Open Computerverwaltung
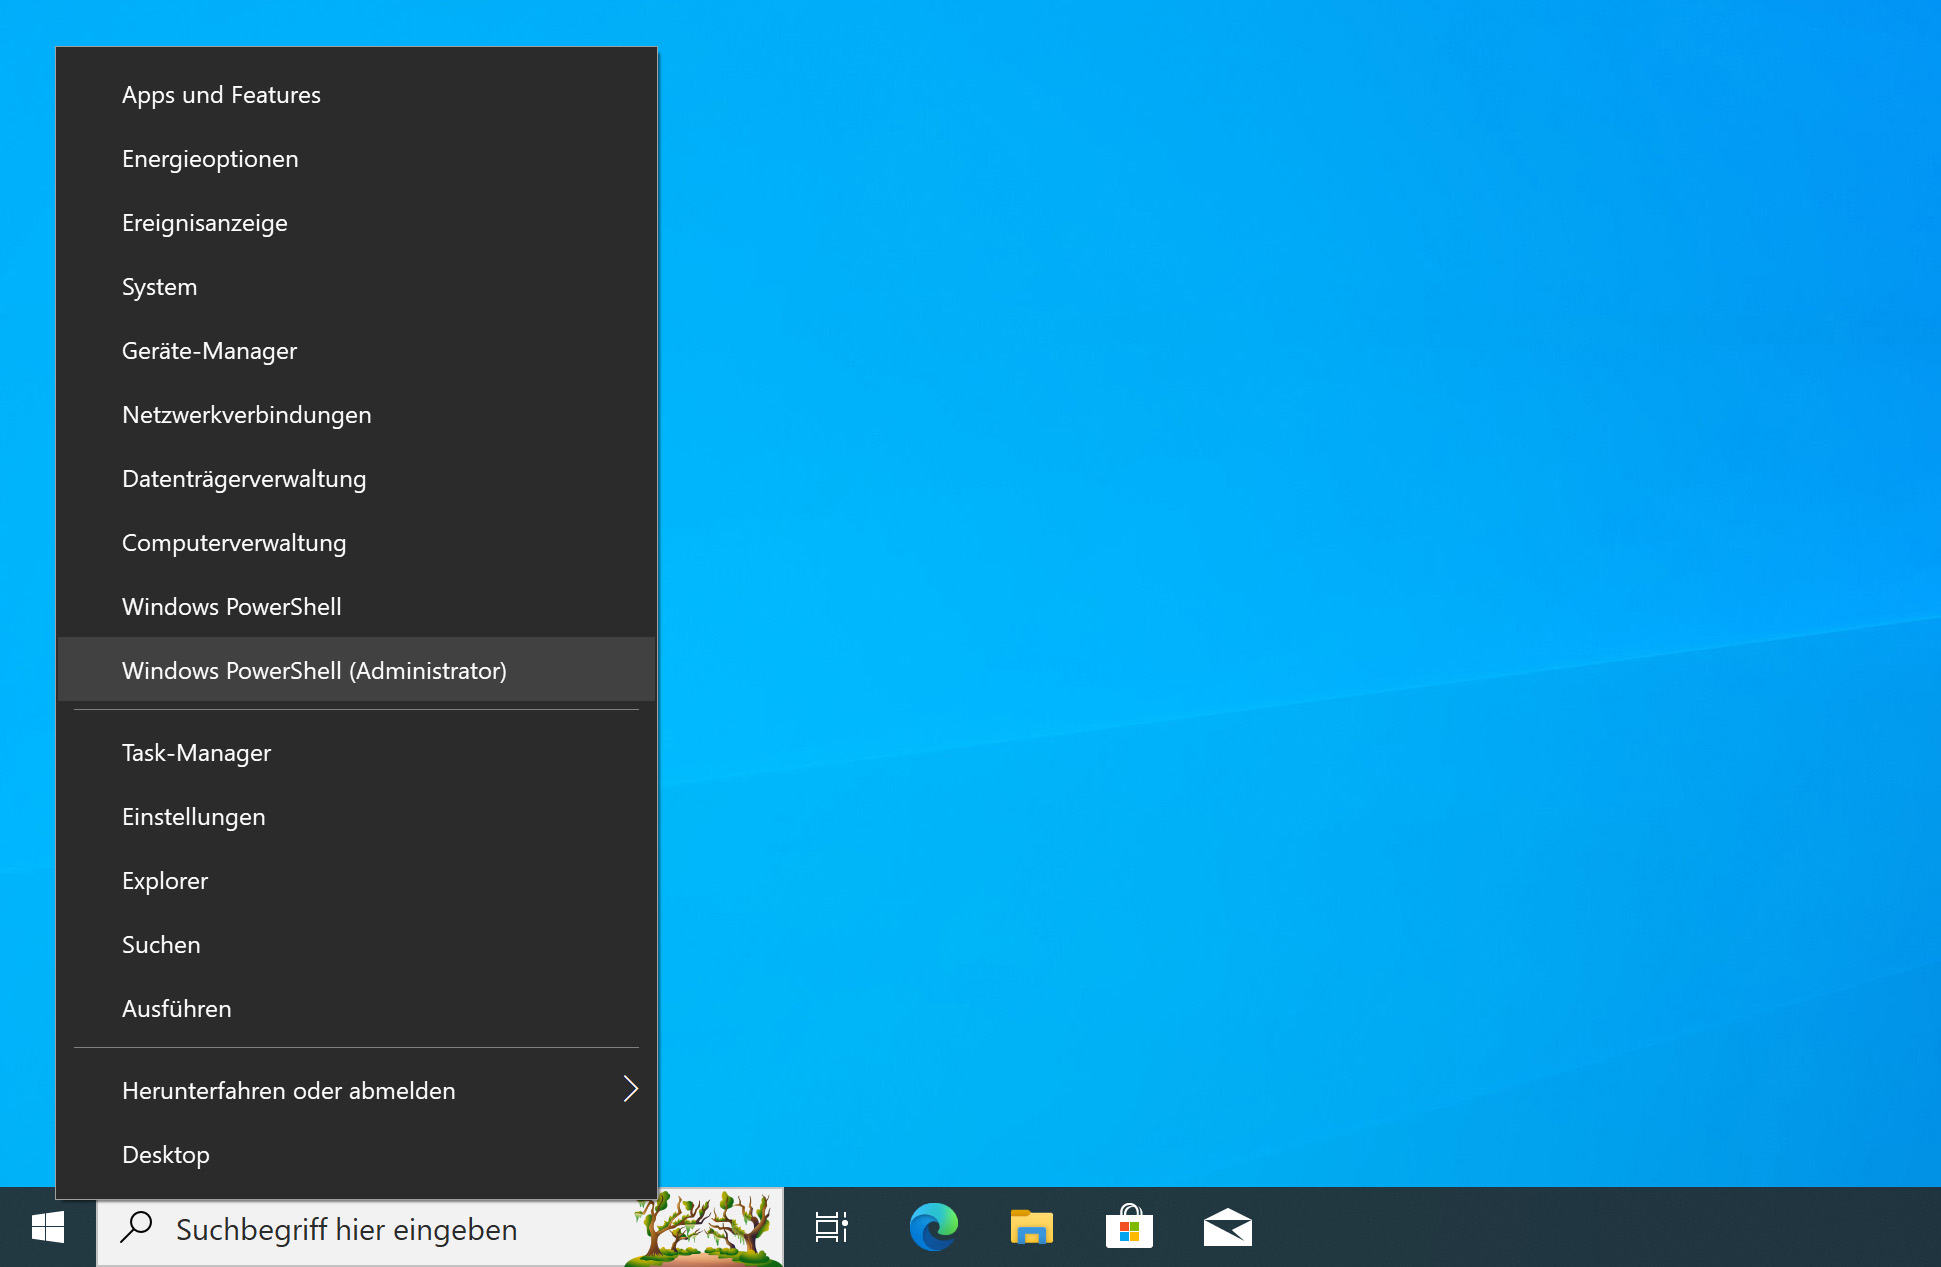Image resolution: width=1941 pixels, height=1267 pixels. pyautogui.click(x=356, y=543)
